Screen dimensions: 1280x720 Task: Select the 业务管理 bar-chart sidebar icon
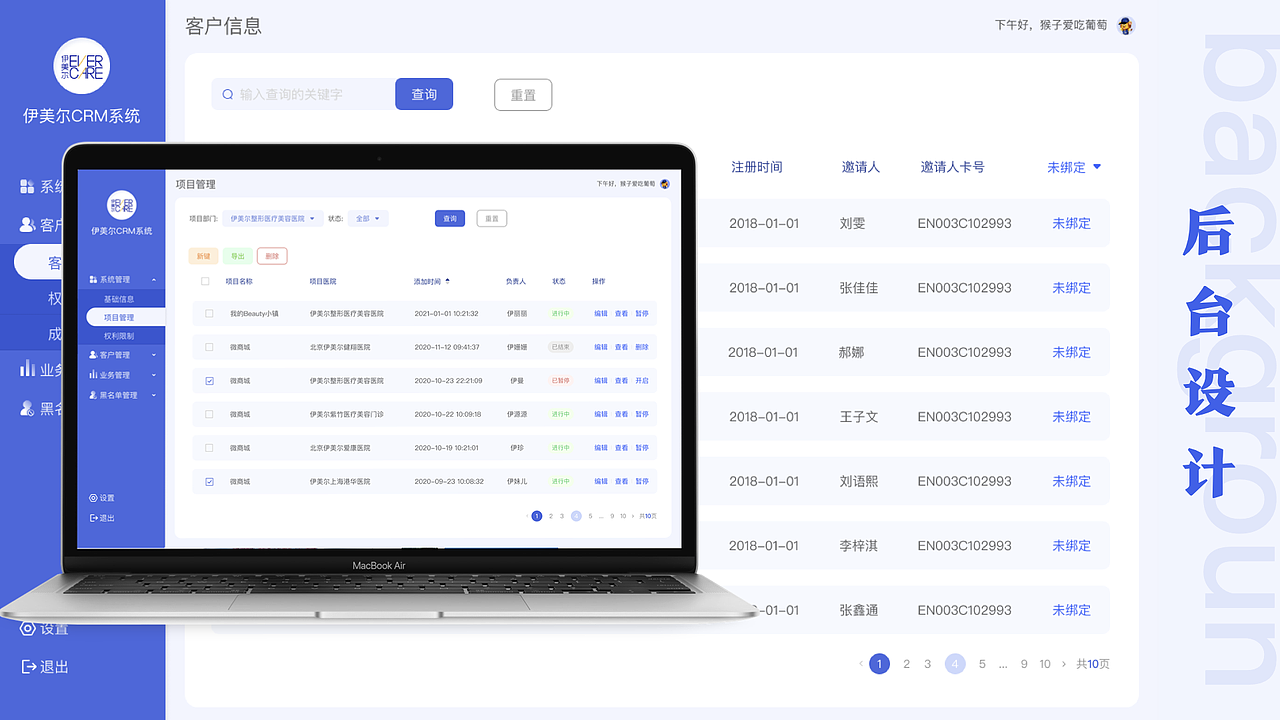pos(95,375)
